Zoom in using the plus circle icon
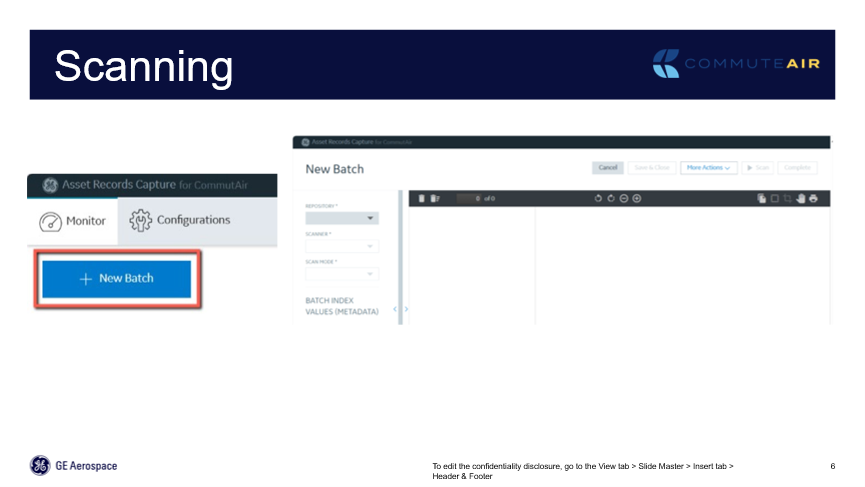 pyautogui.click(x=637, y=198)
